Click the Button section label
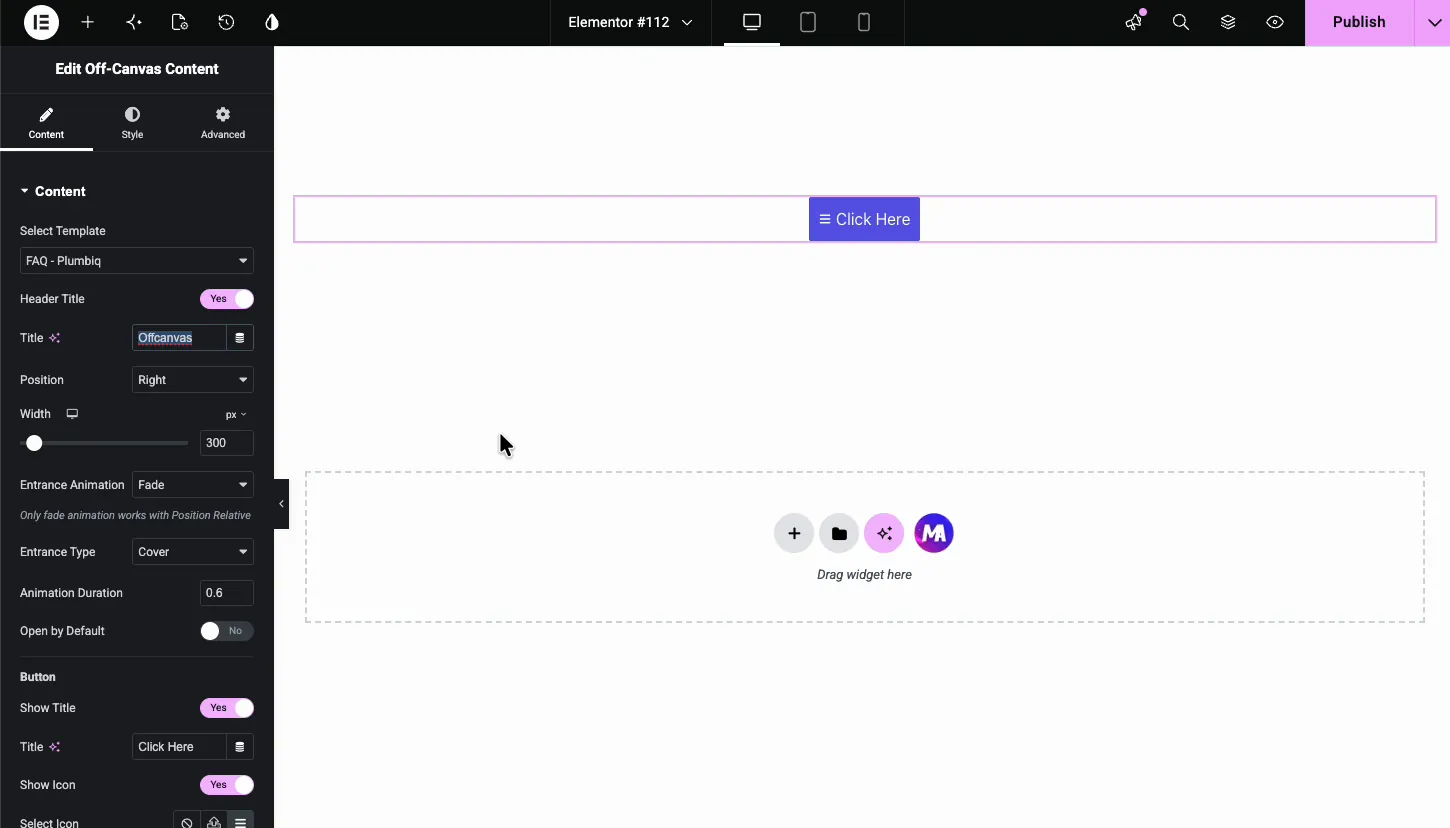 (38, 677)
